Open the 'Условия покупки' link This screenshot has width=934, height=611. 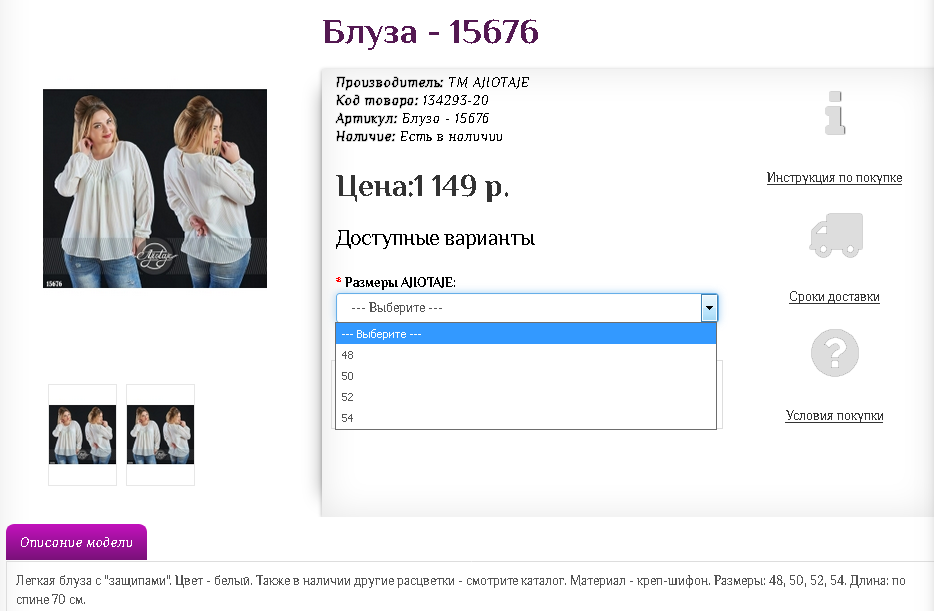pyautogui.click(x=834, y=416)
